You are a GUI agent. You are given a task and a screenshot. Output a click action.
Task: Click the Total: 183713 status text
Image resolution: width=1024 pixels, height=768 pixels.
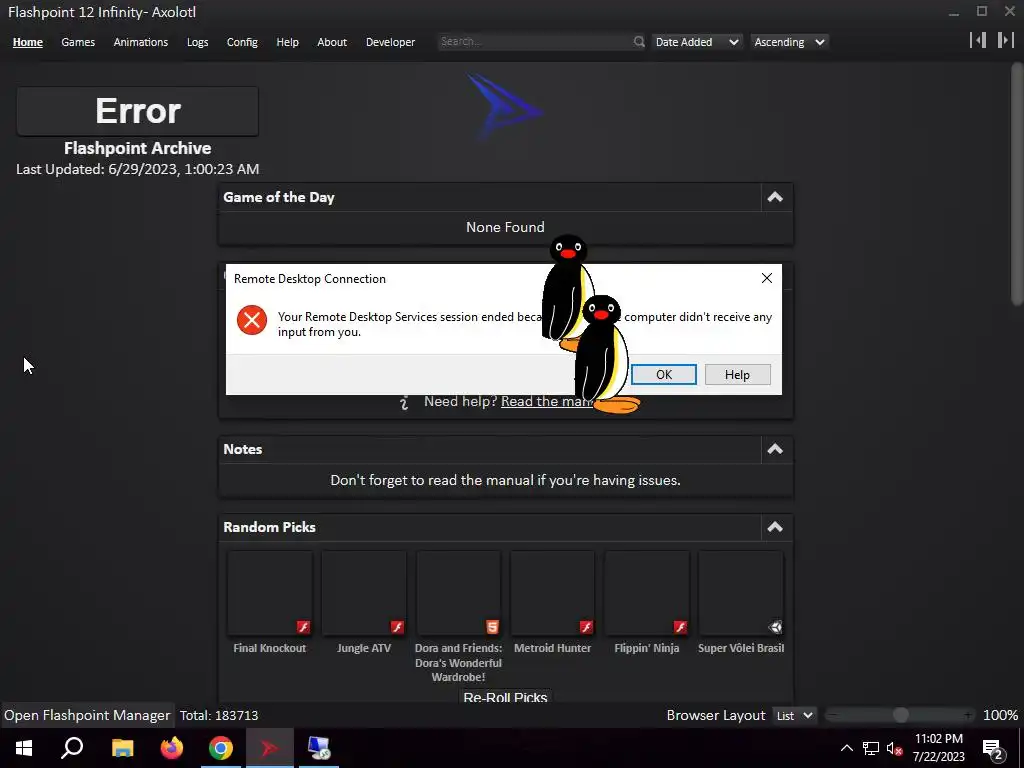[219, 716]
